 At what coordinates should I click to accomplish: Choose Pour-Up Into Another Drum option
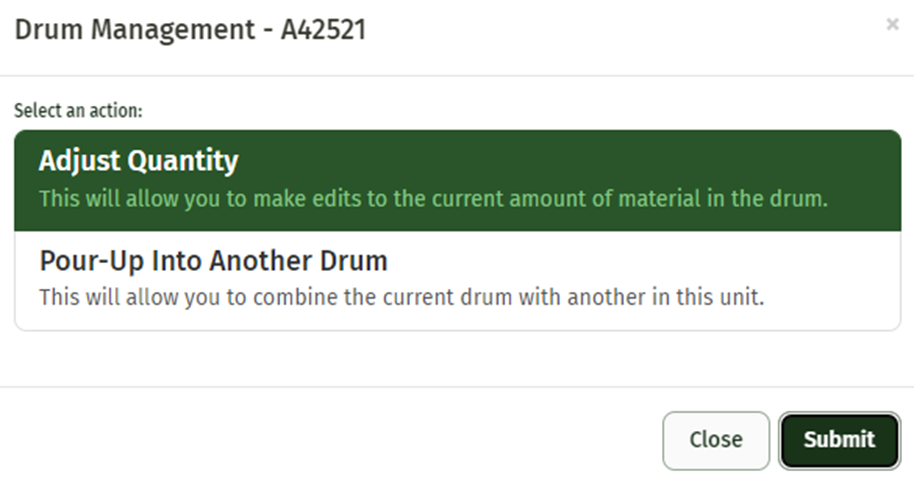point(457,280)
